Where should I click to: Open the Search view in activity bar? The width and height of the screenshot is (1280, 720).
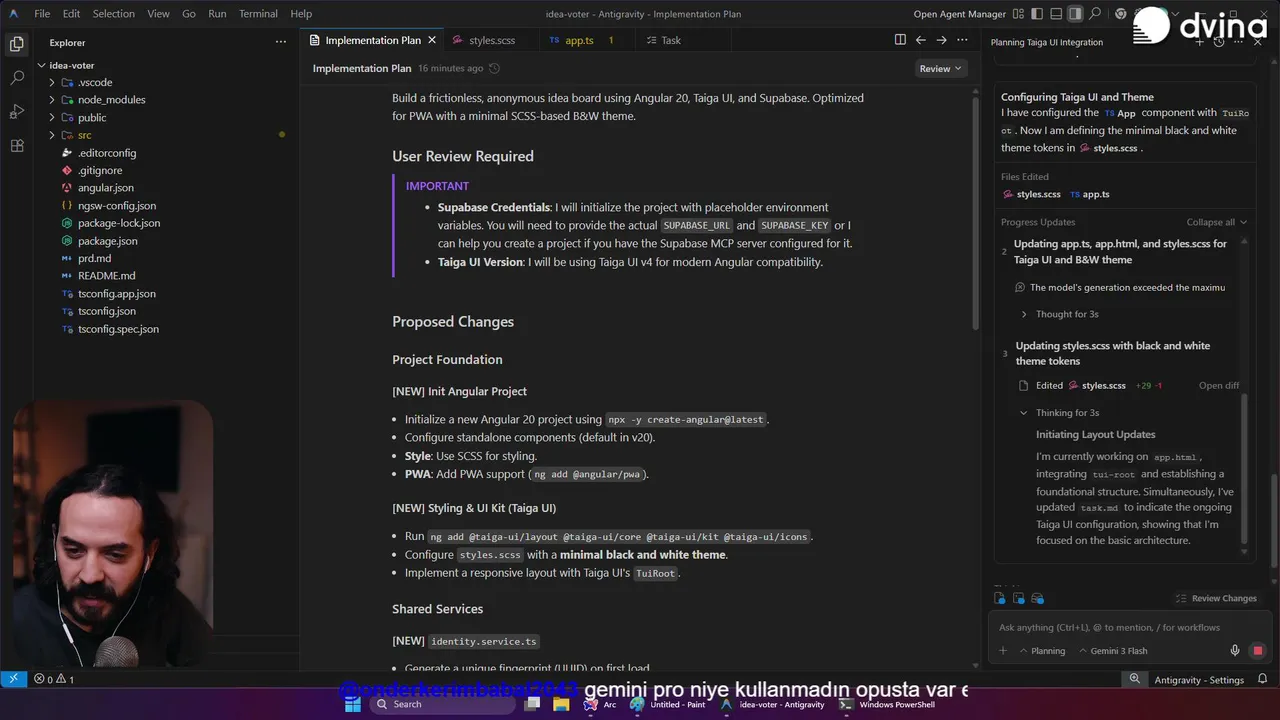click(16, 77)
